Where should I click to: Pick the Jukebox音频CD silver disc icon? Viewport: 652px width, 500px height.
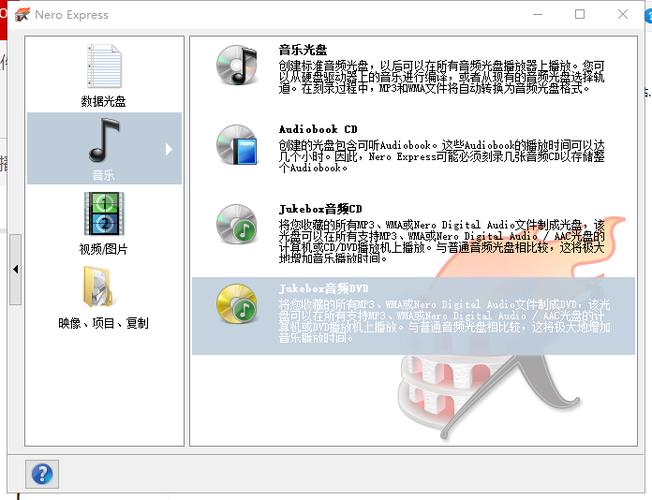click(237, 224)
